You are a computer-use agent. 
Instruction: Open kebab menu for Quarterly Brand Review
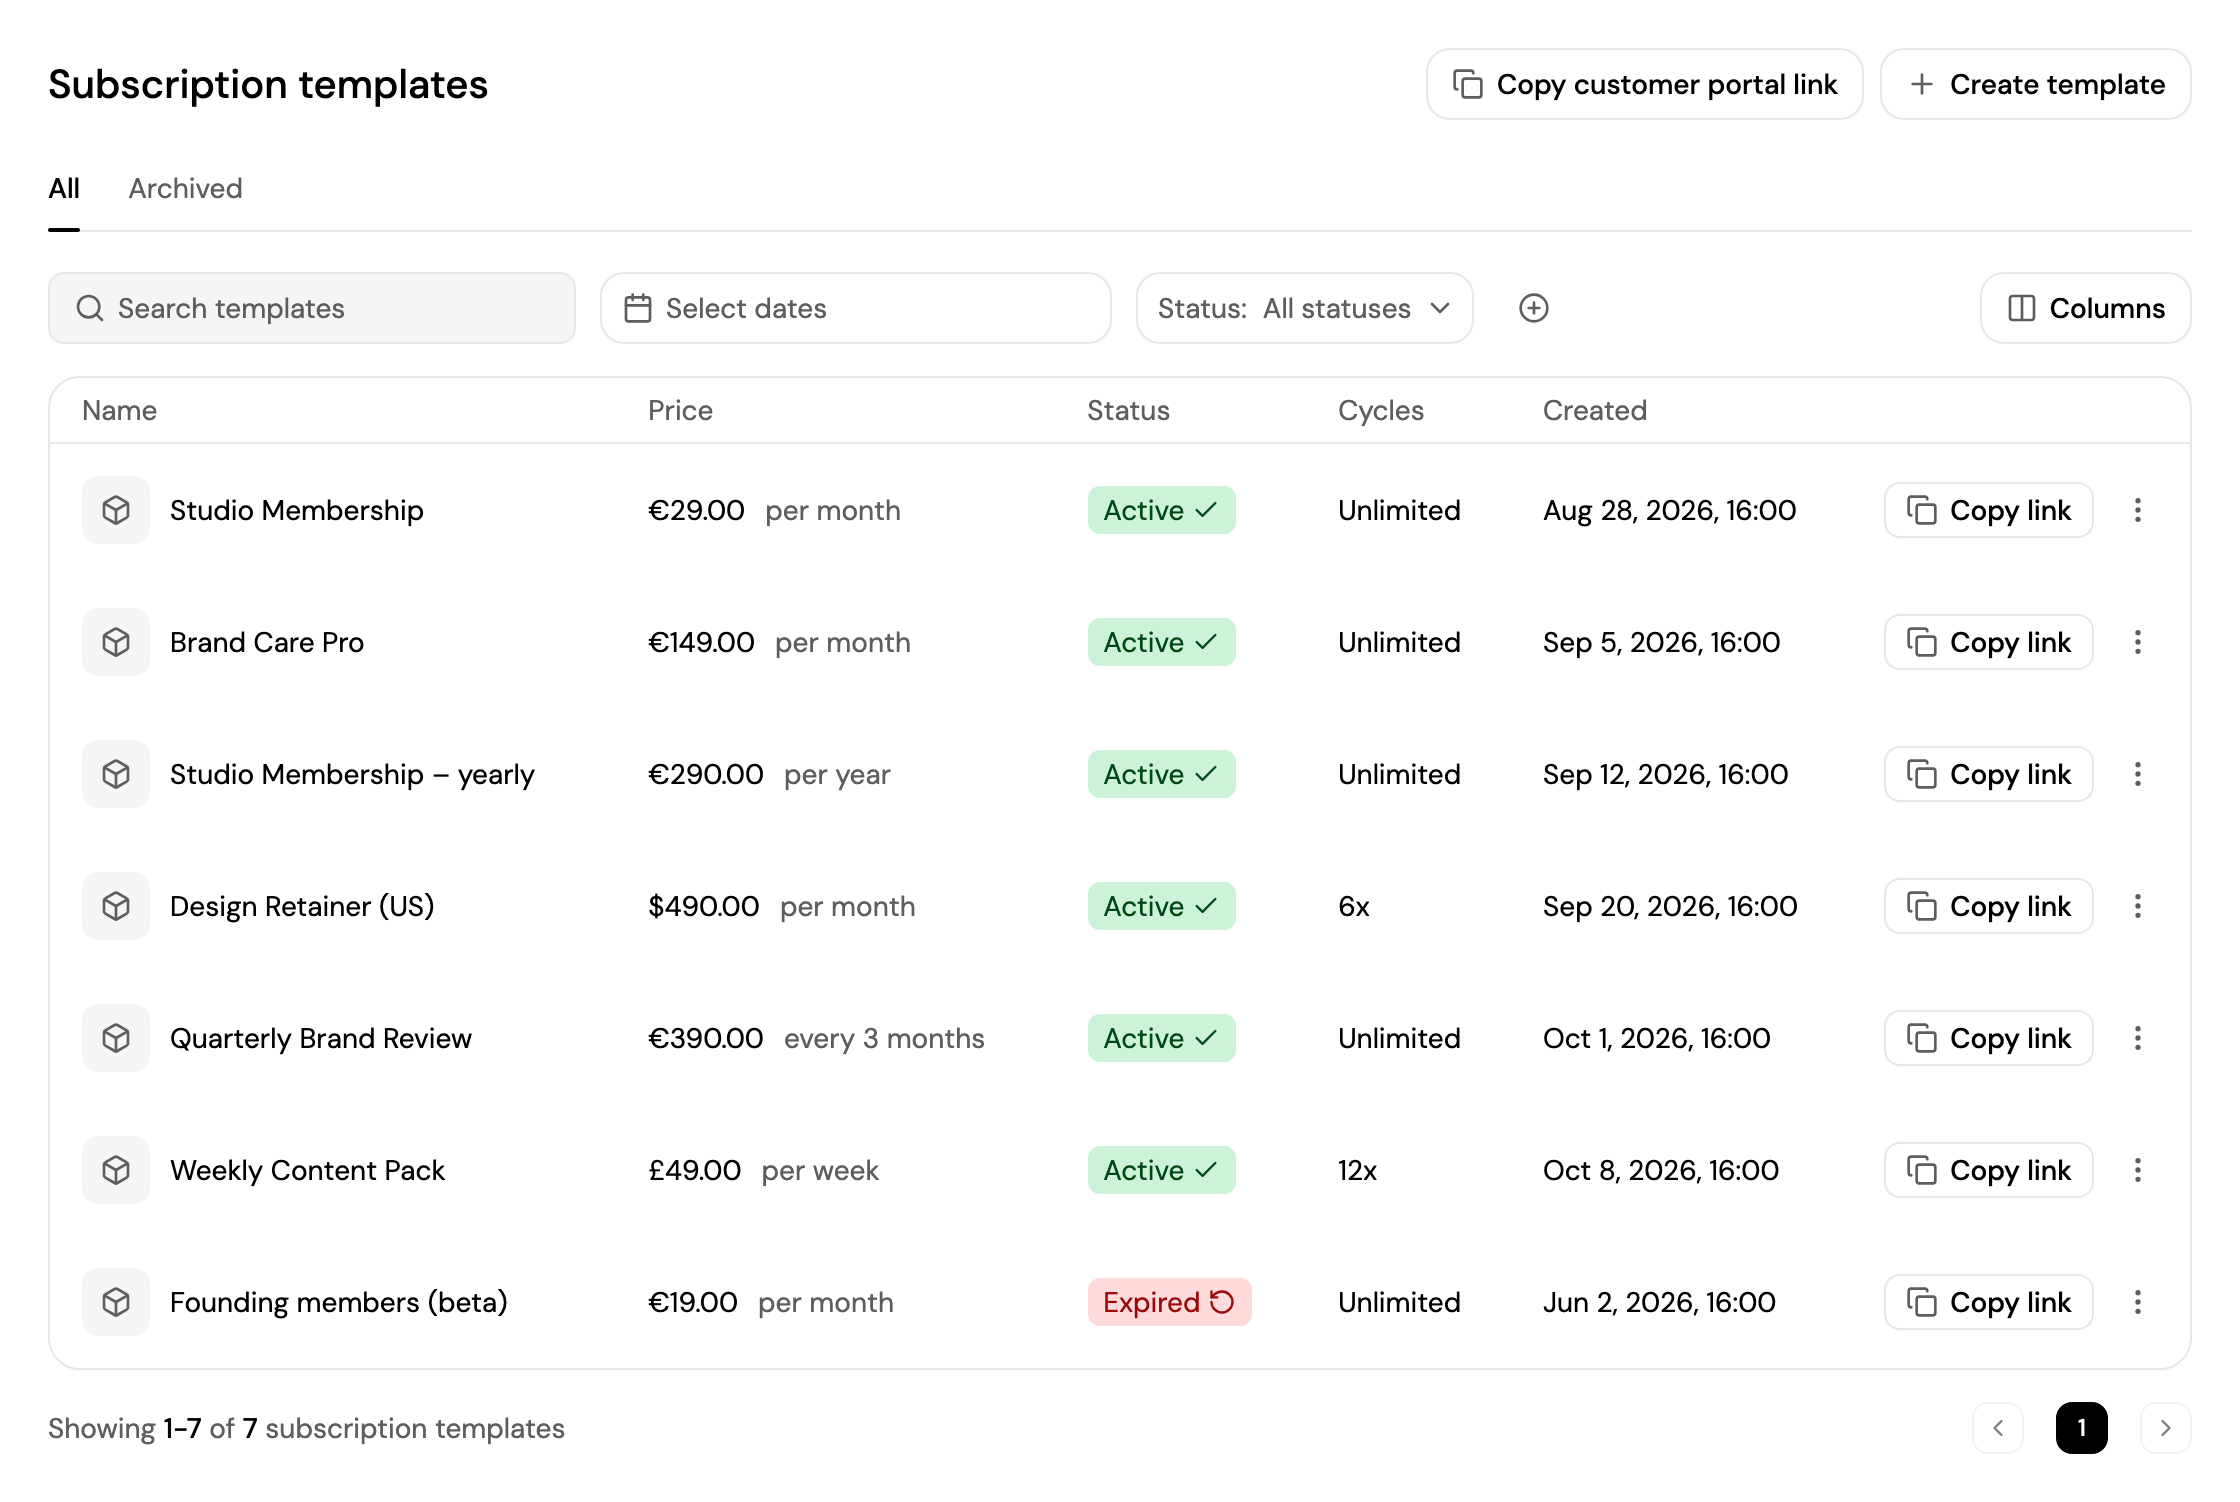pyautogui.click(x=2138, y=1038)
